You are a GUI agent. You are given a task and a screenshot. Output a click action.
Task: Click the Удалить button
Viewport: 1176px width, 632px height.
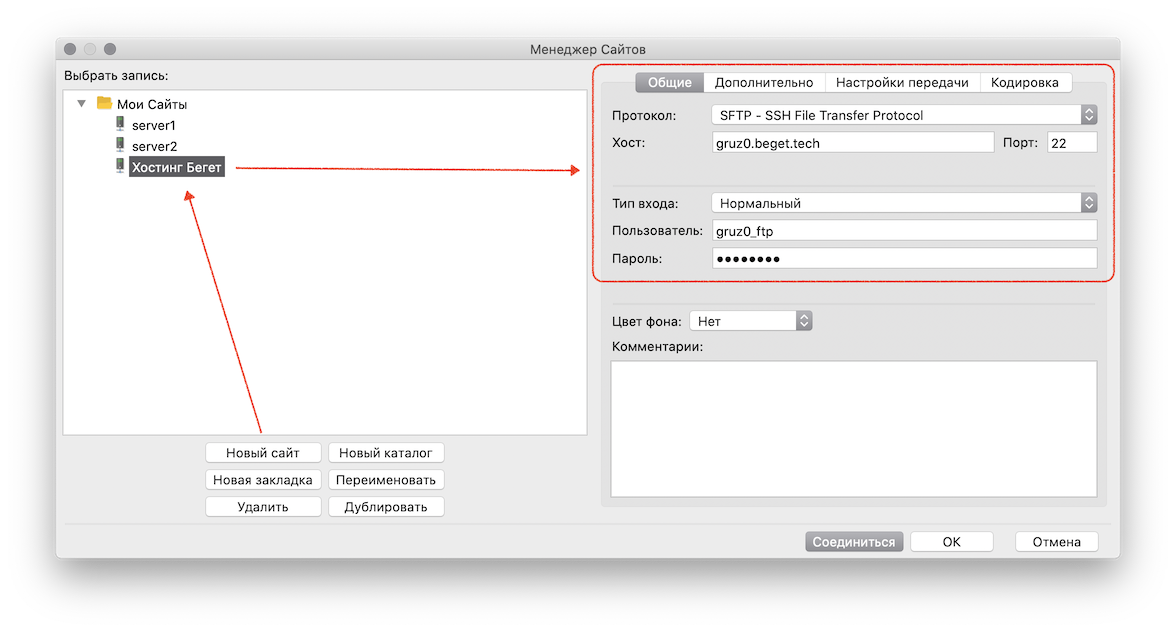click(x=263, y=507)
